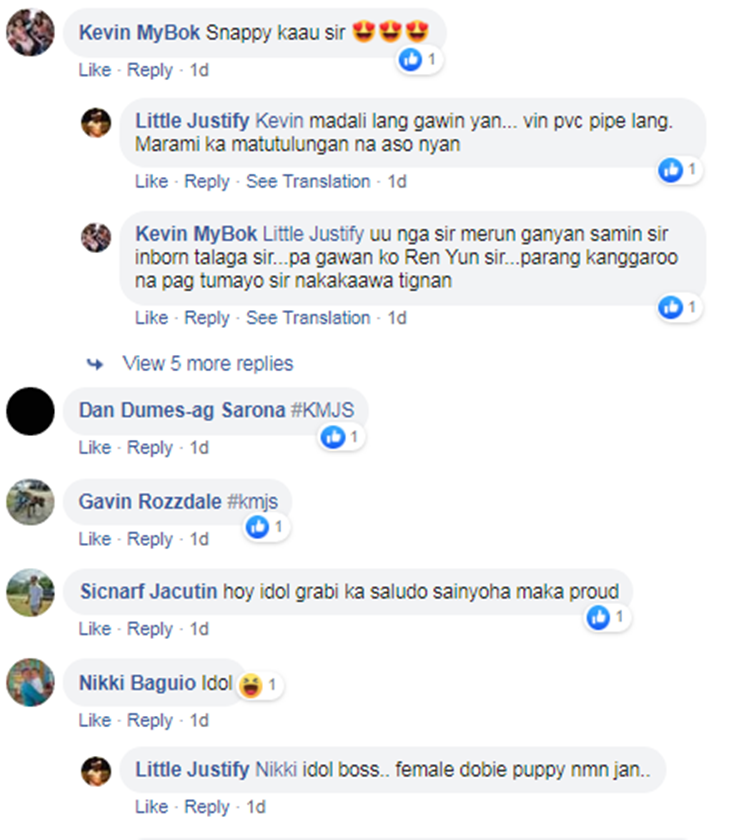750x840 pixels.
Task: Reply to Gavin Rozzdale's #kmjs comment
Action: [x=150, y=539]
